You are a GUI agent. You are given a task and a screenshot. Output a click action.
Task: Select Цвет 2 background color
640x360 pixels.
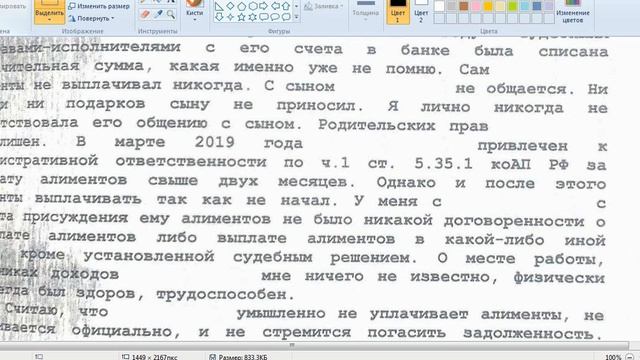[x=421, y=11]
